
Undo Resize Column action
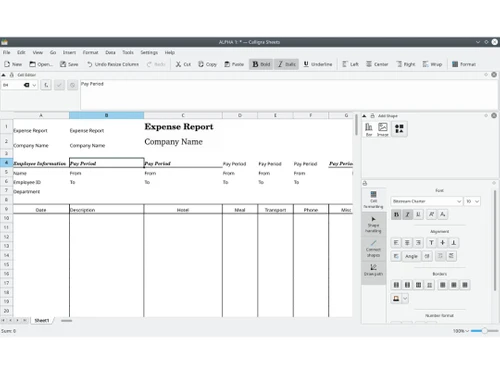click(113, 64)
